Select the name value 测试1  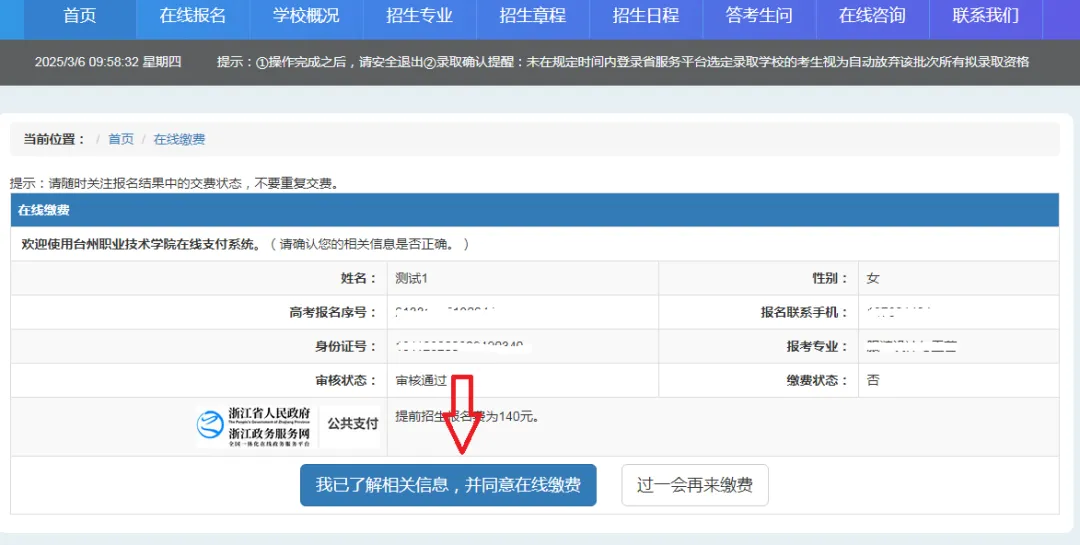tap(411, 278)
